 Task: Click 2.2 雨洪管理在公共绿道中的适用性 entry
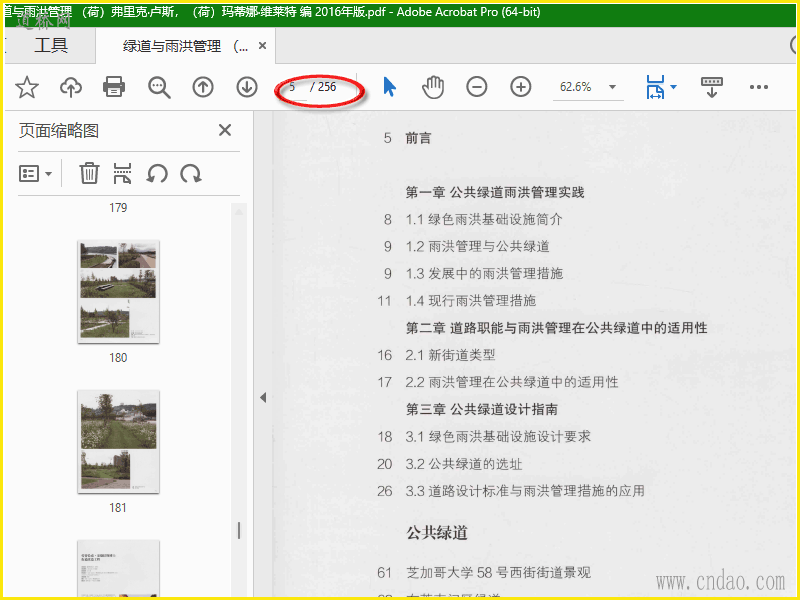[512, 382]
